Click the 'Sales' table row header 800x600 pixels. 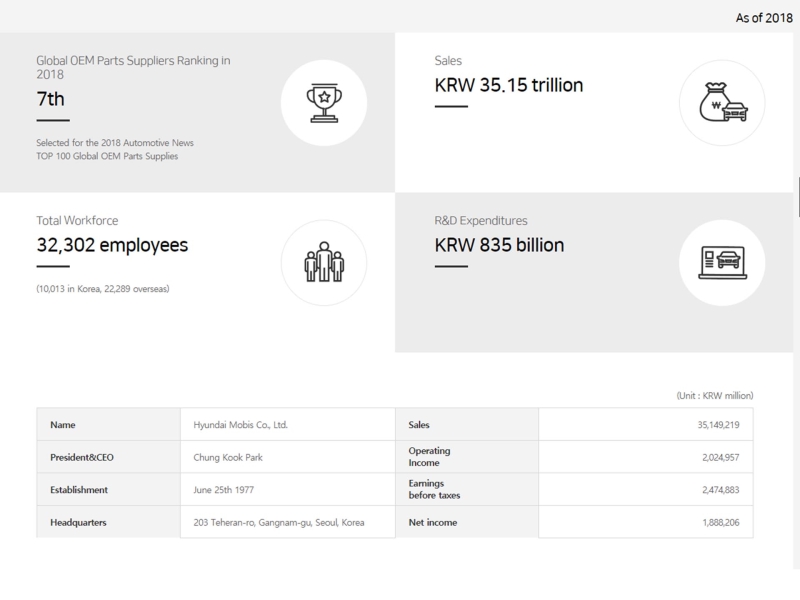(x=467, y=424)
